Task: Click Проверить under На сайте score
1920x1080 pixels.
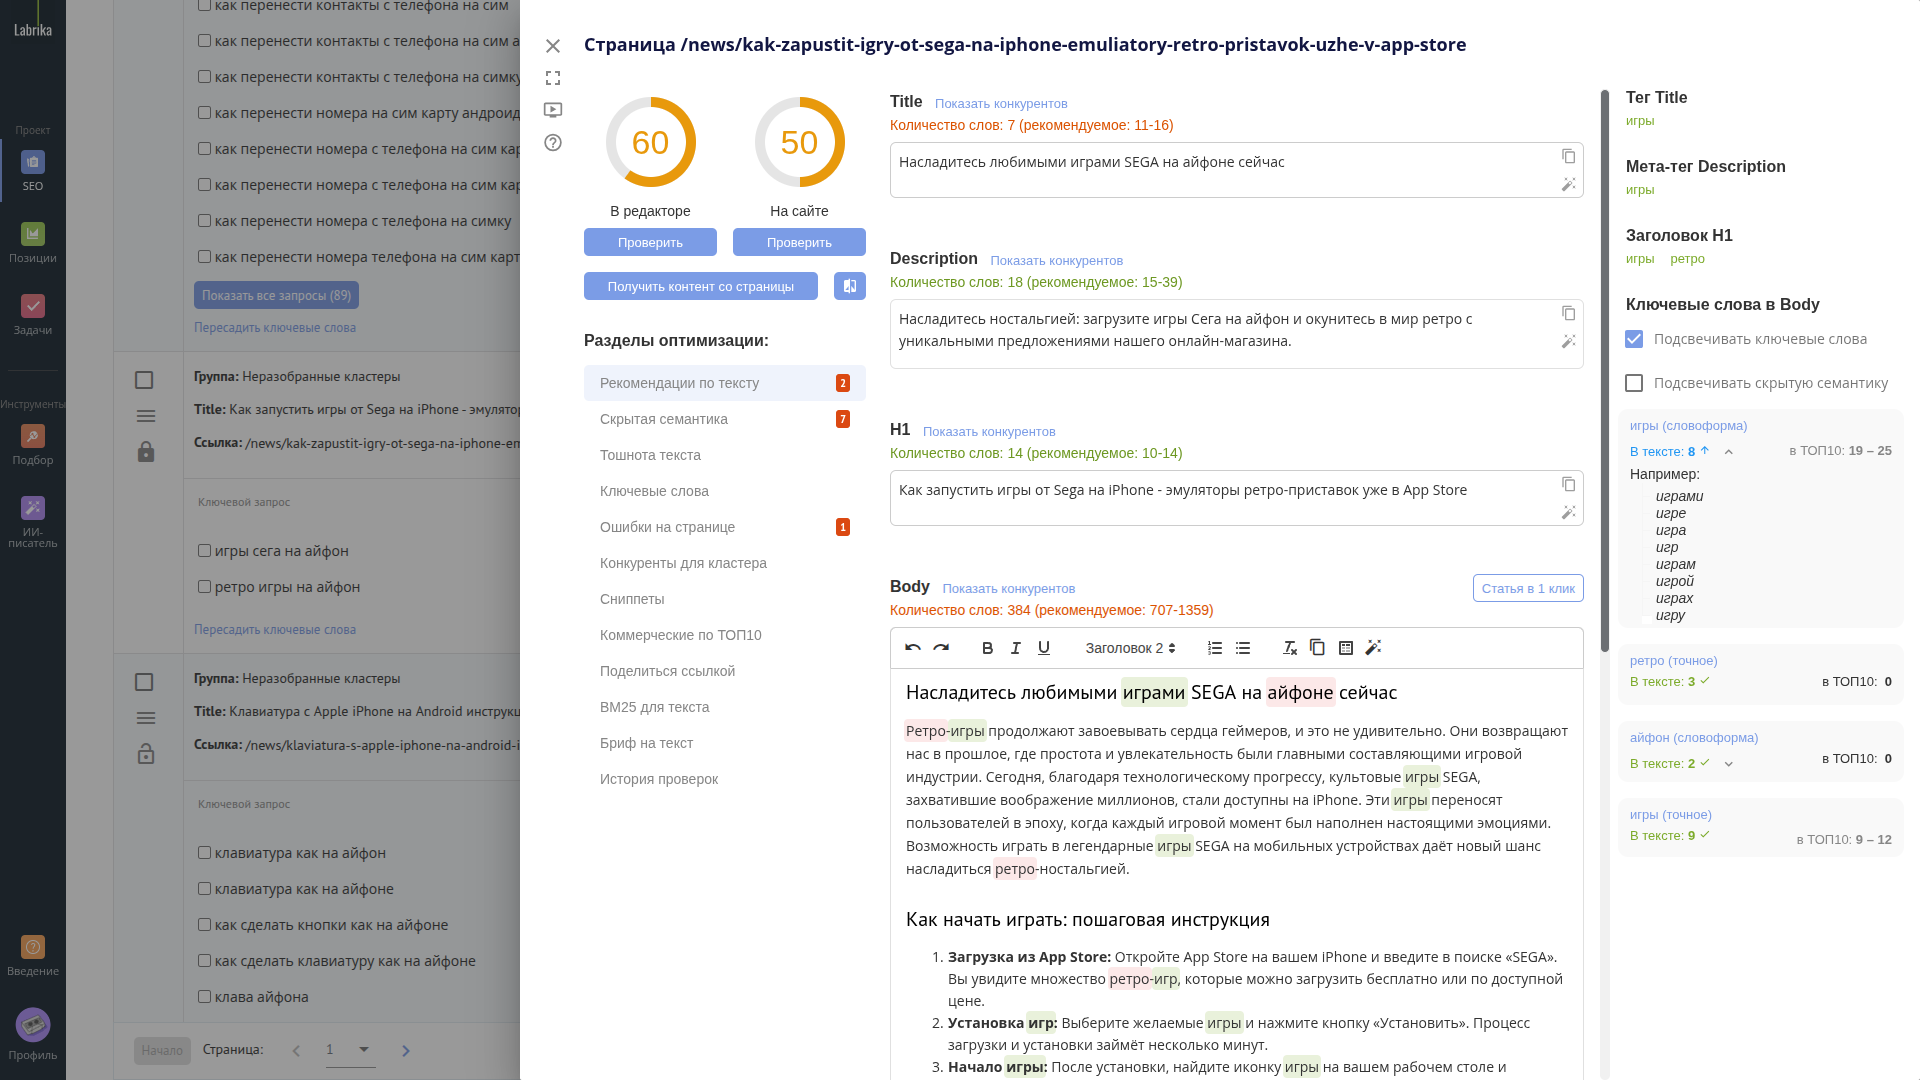Action: (x=799, y=242)
